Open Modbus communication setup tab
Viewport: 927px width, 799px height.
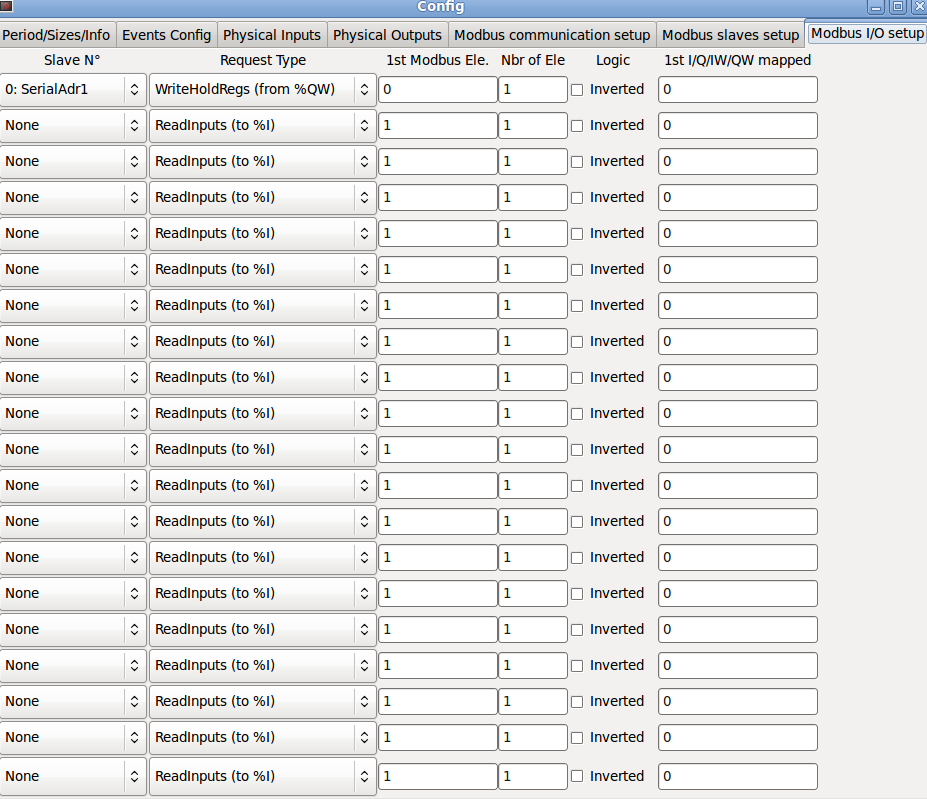552,35
